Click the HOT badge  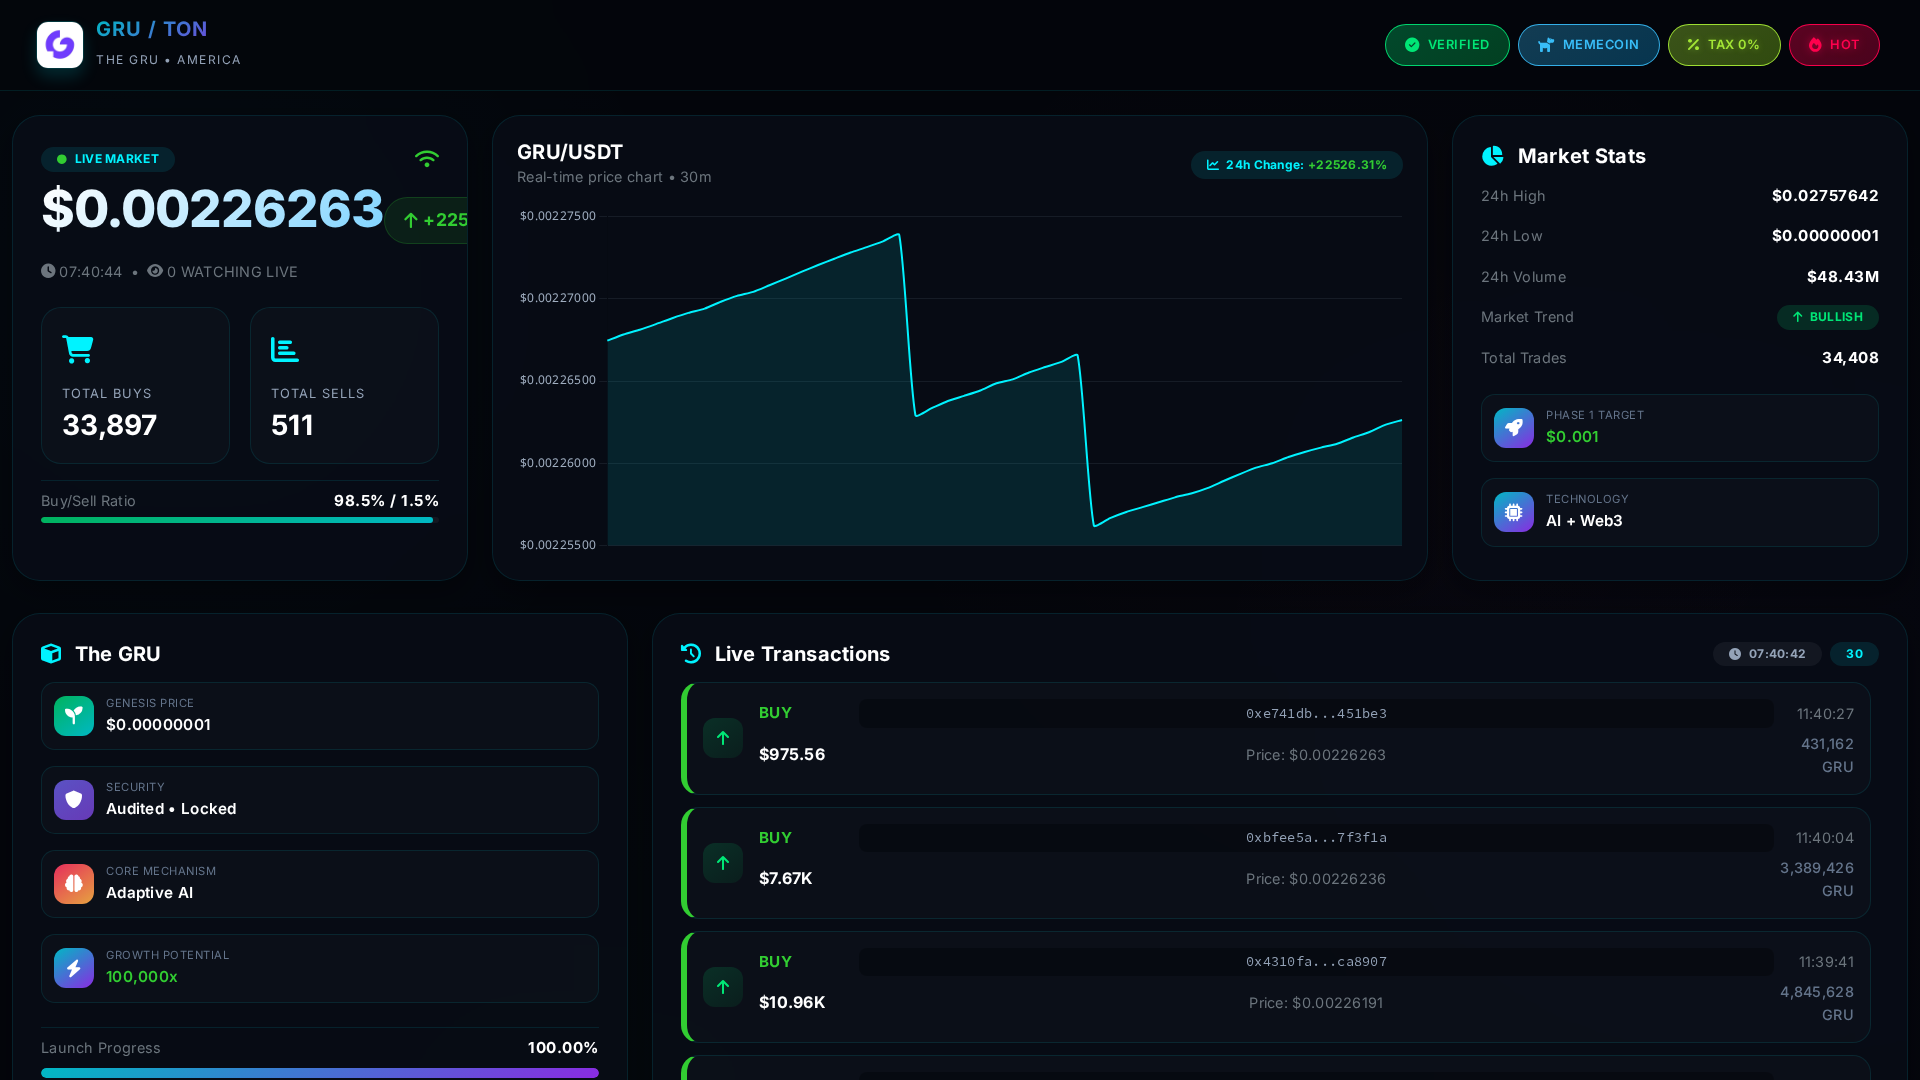[1834, 45]
